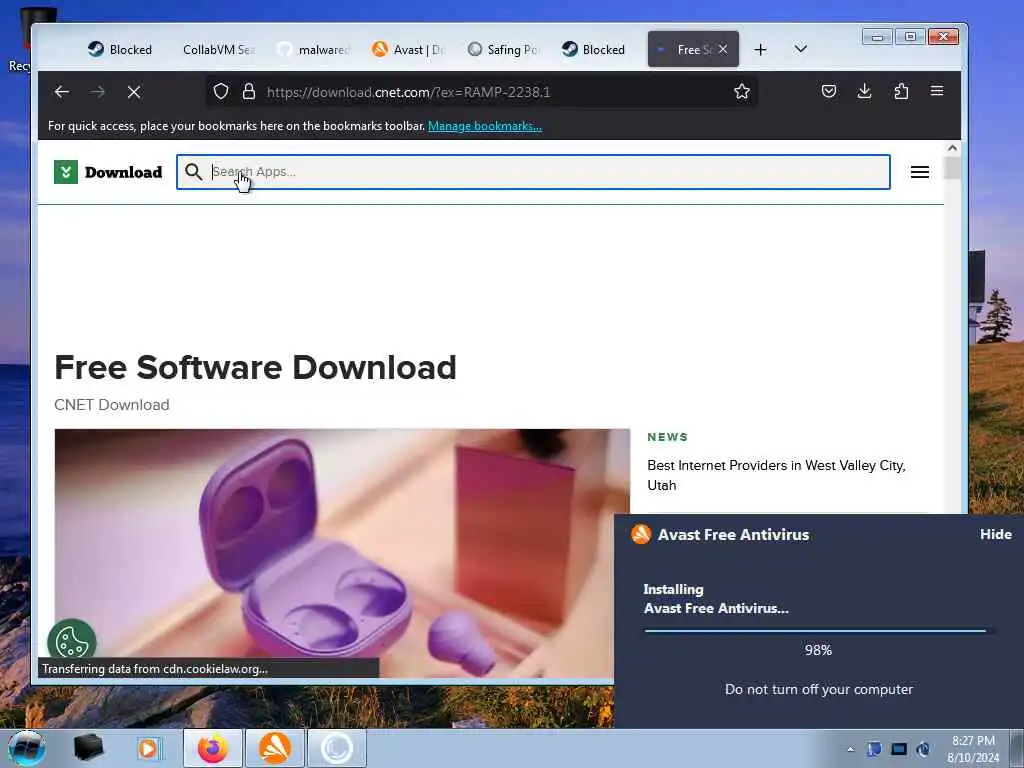
Task: Click the Download wordmark text
Action: [x=123, y=172]
